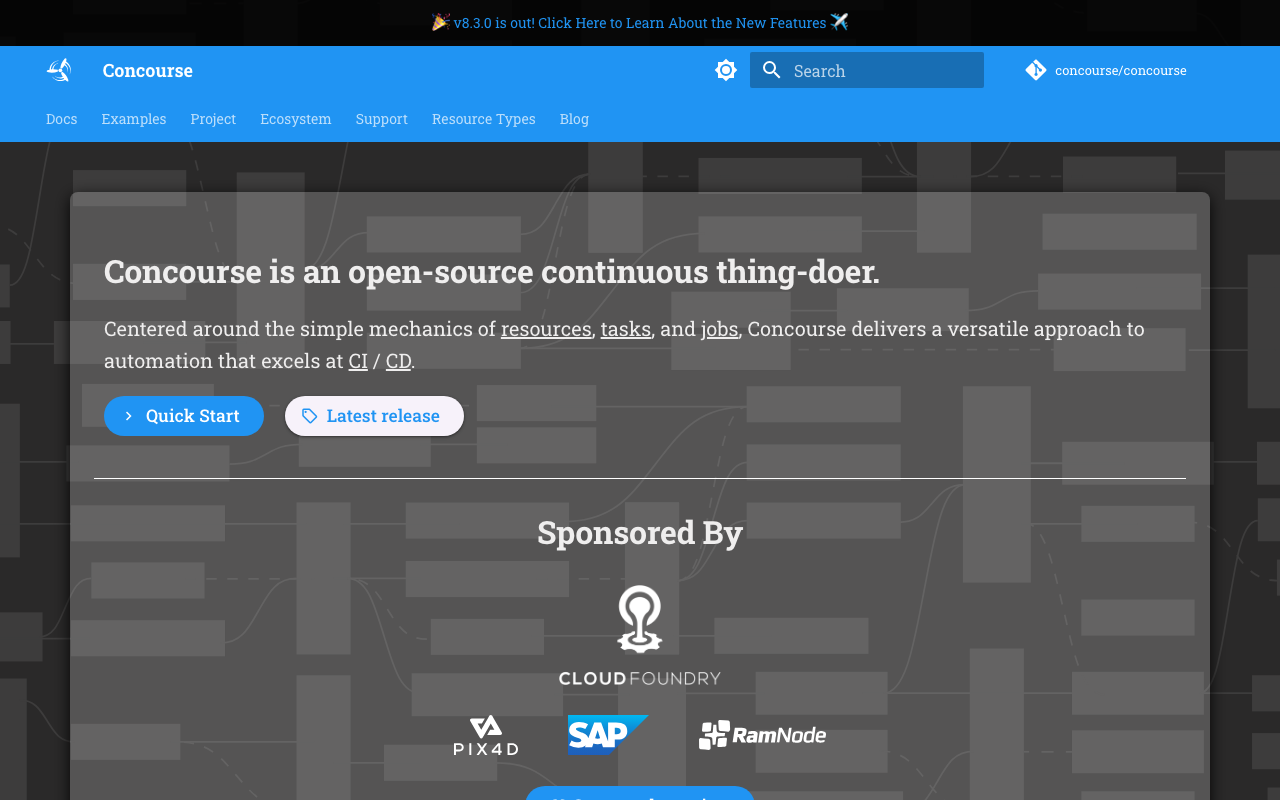Click the Concourse propeller logo icon
1280x800 pixels.
[x=59, y=70]
